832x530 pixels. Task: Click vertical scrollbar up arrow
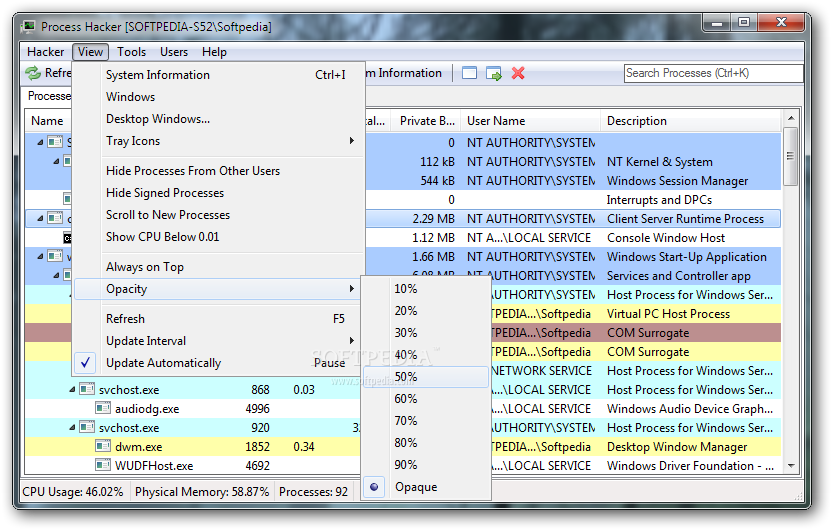(791, 118)
